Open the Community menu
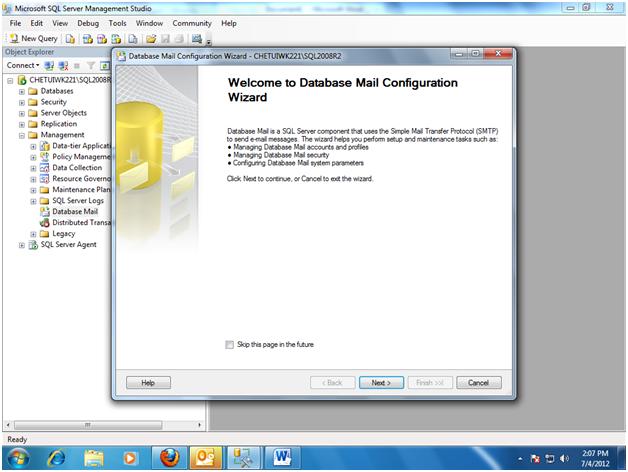 coord(192,23)
